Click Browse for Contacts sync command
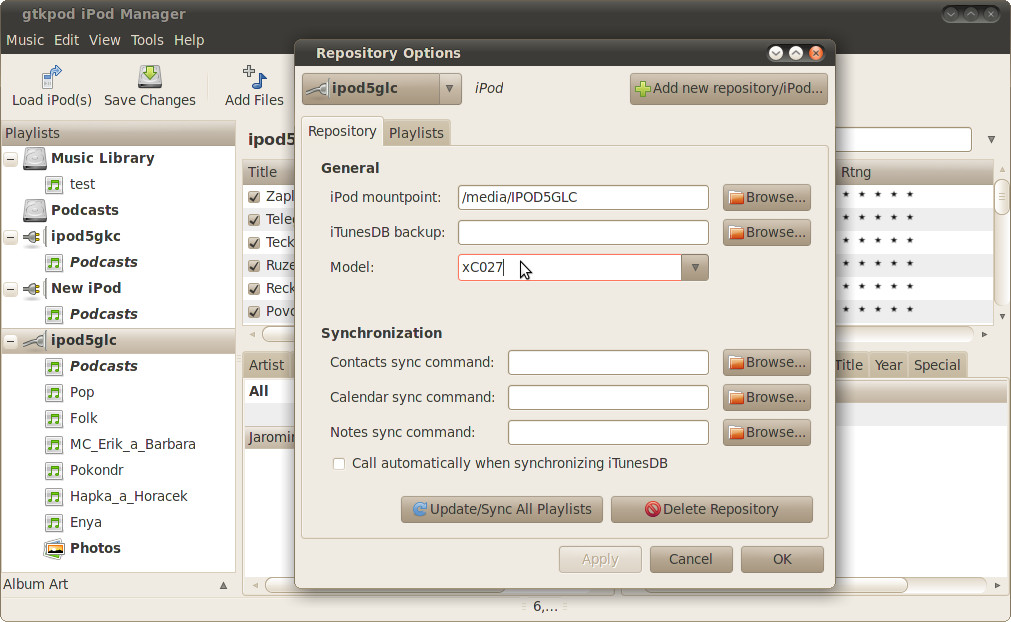The width and height of the screenshot is (1011, 622). pyautogui.click(x=767, y=362)
